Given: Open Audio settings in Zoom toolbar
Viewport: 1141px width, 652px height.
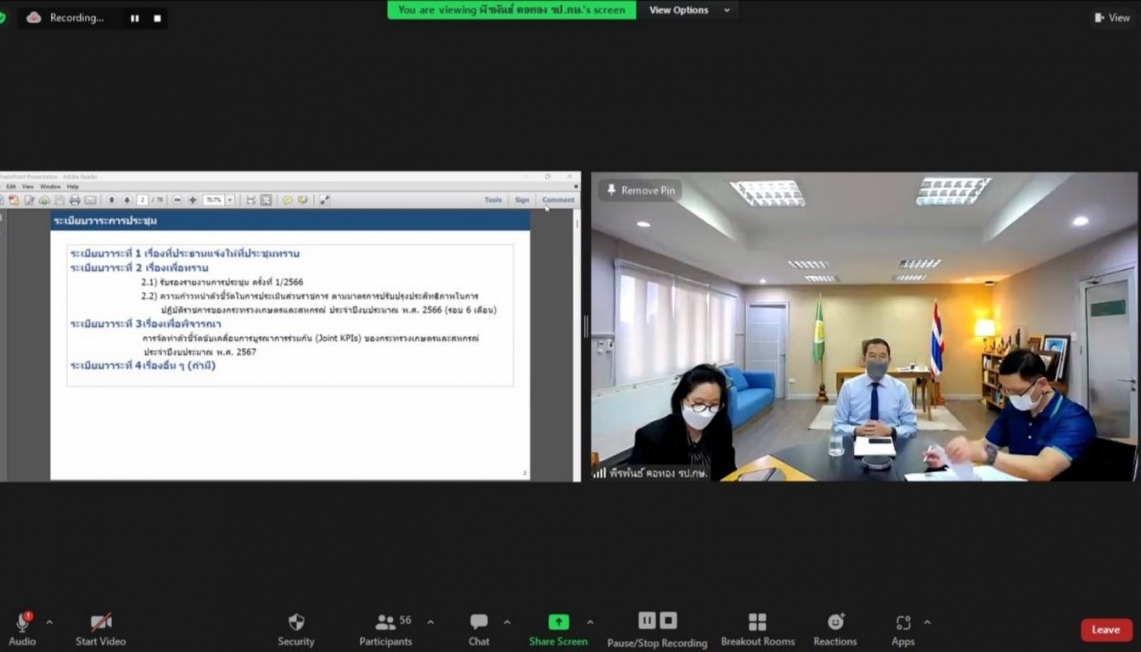Looking at the screenshot, I should (x=22, y=629).
